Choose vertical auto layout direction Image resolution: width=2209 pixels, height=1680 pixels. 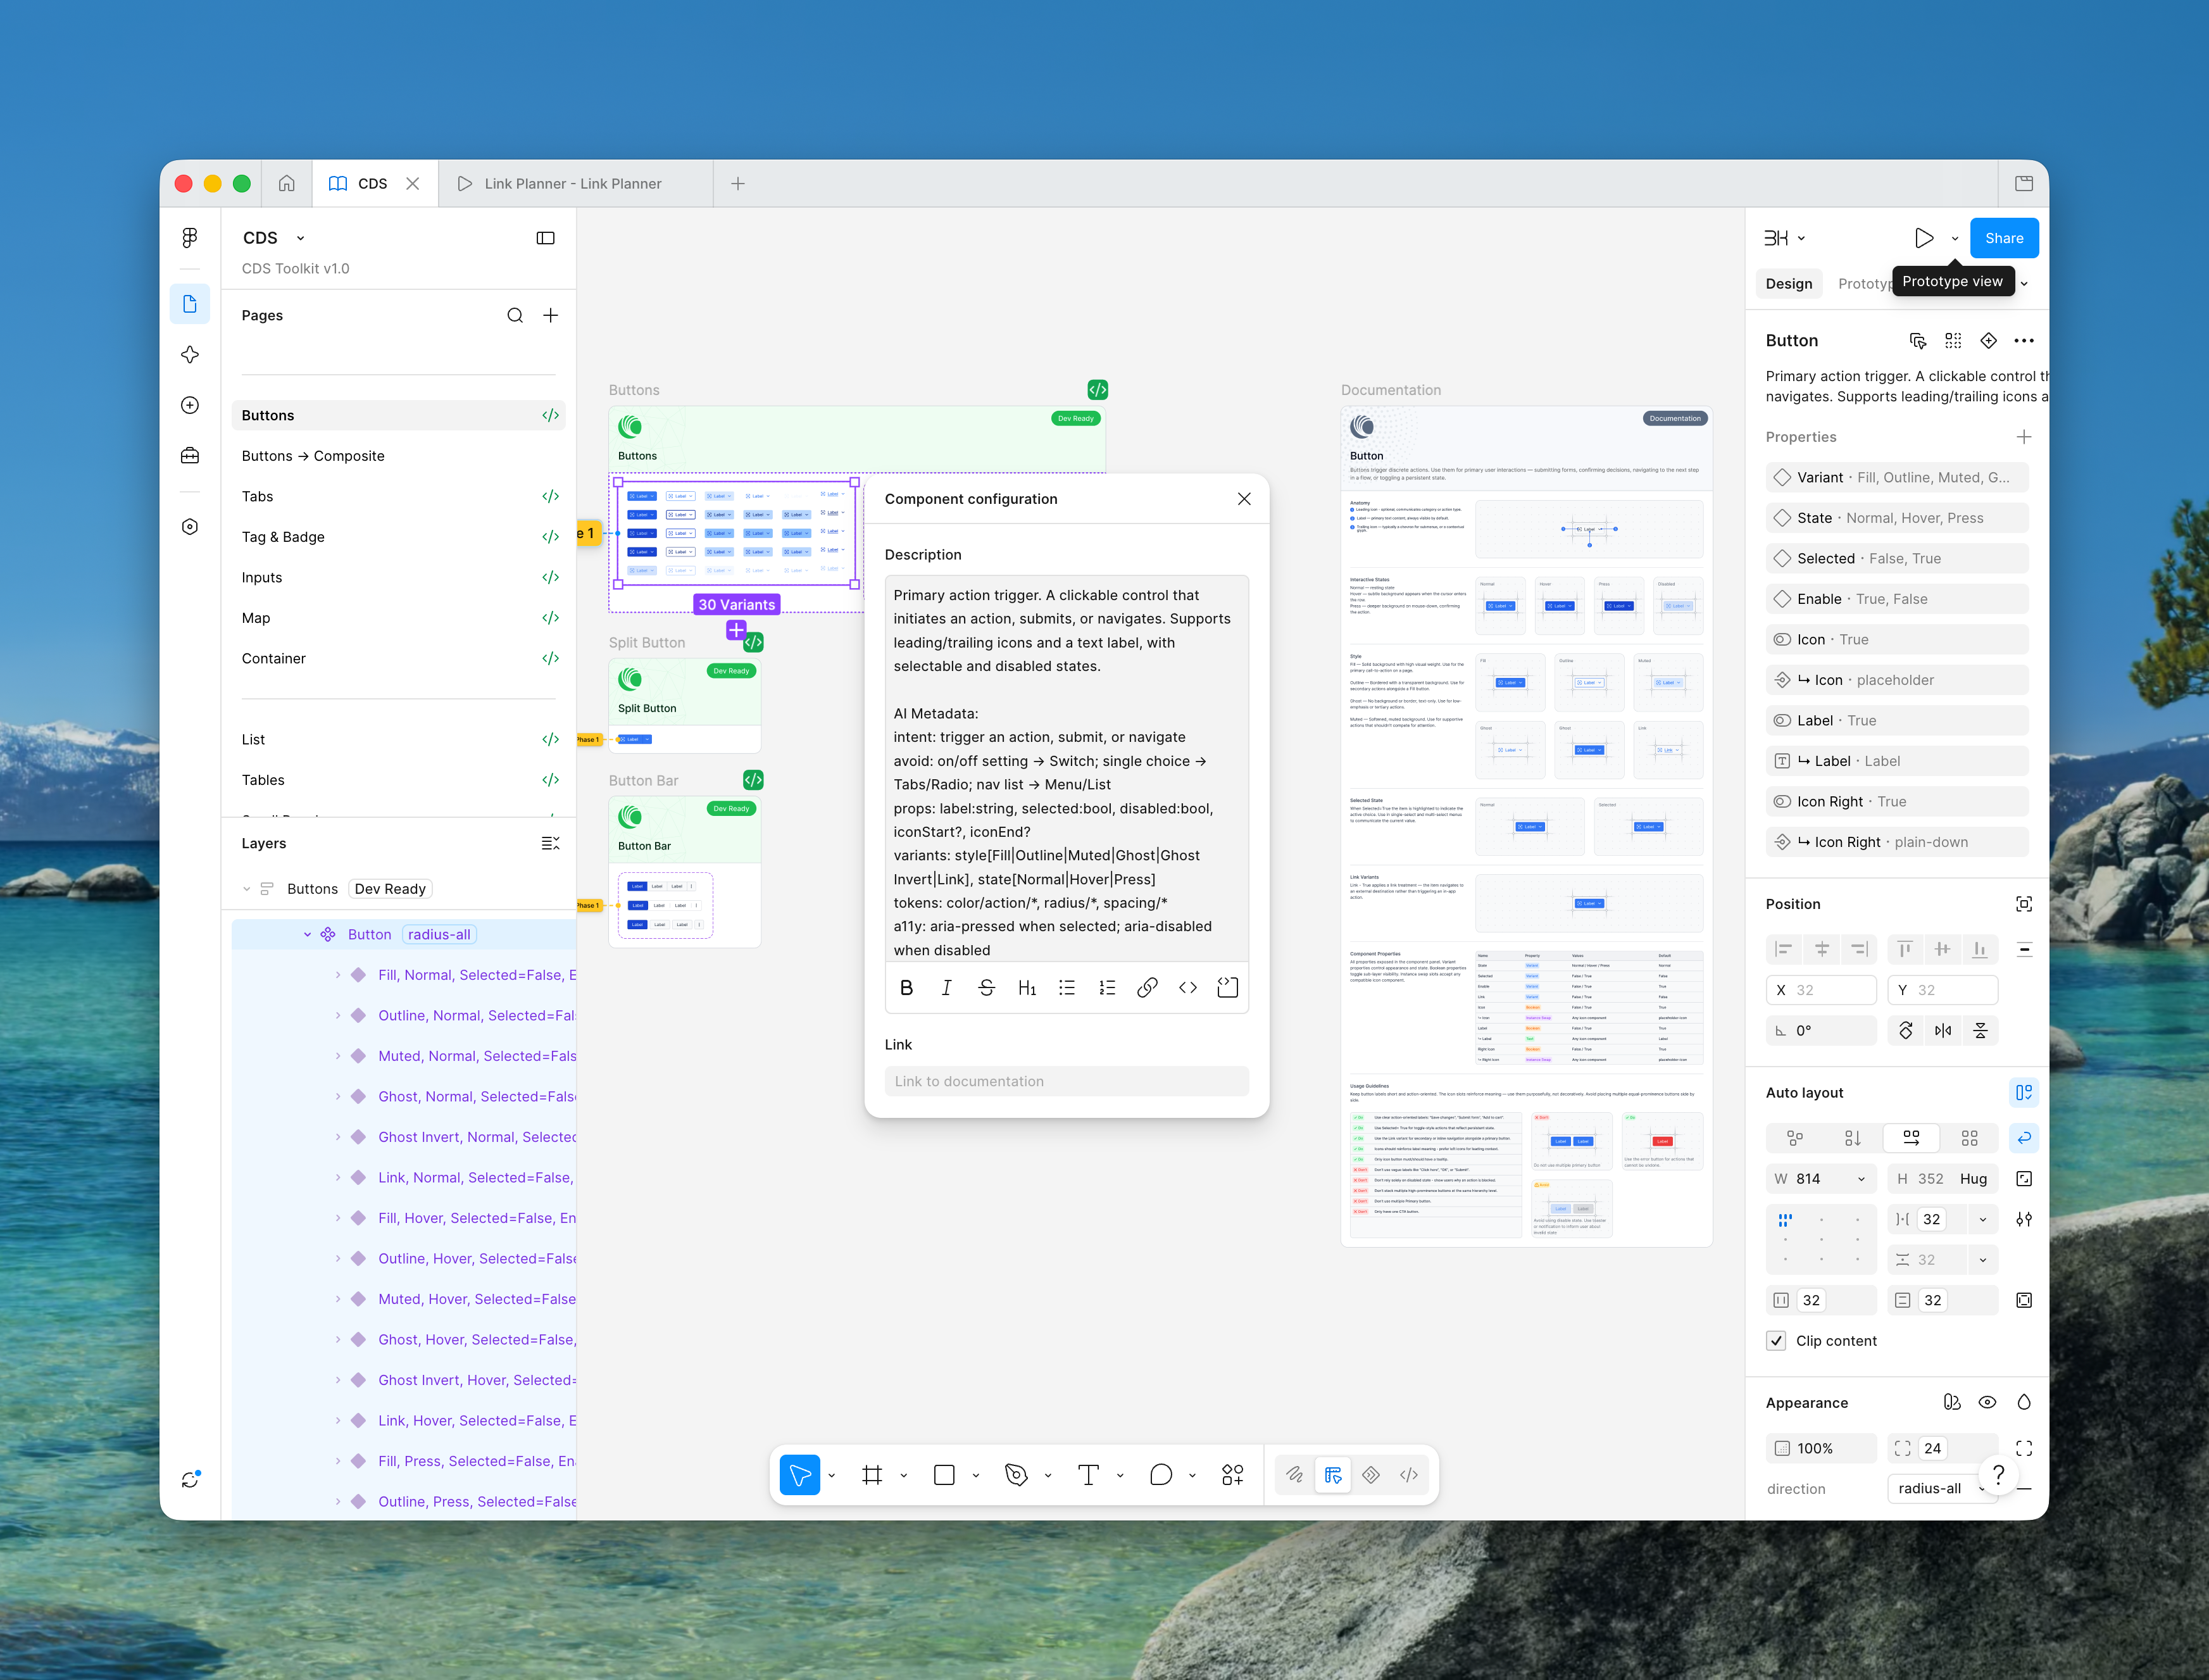[x=1853, y=1138]
